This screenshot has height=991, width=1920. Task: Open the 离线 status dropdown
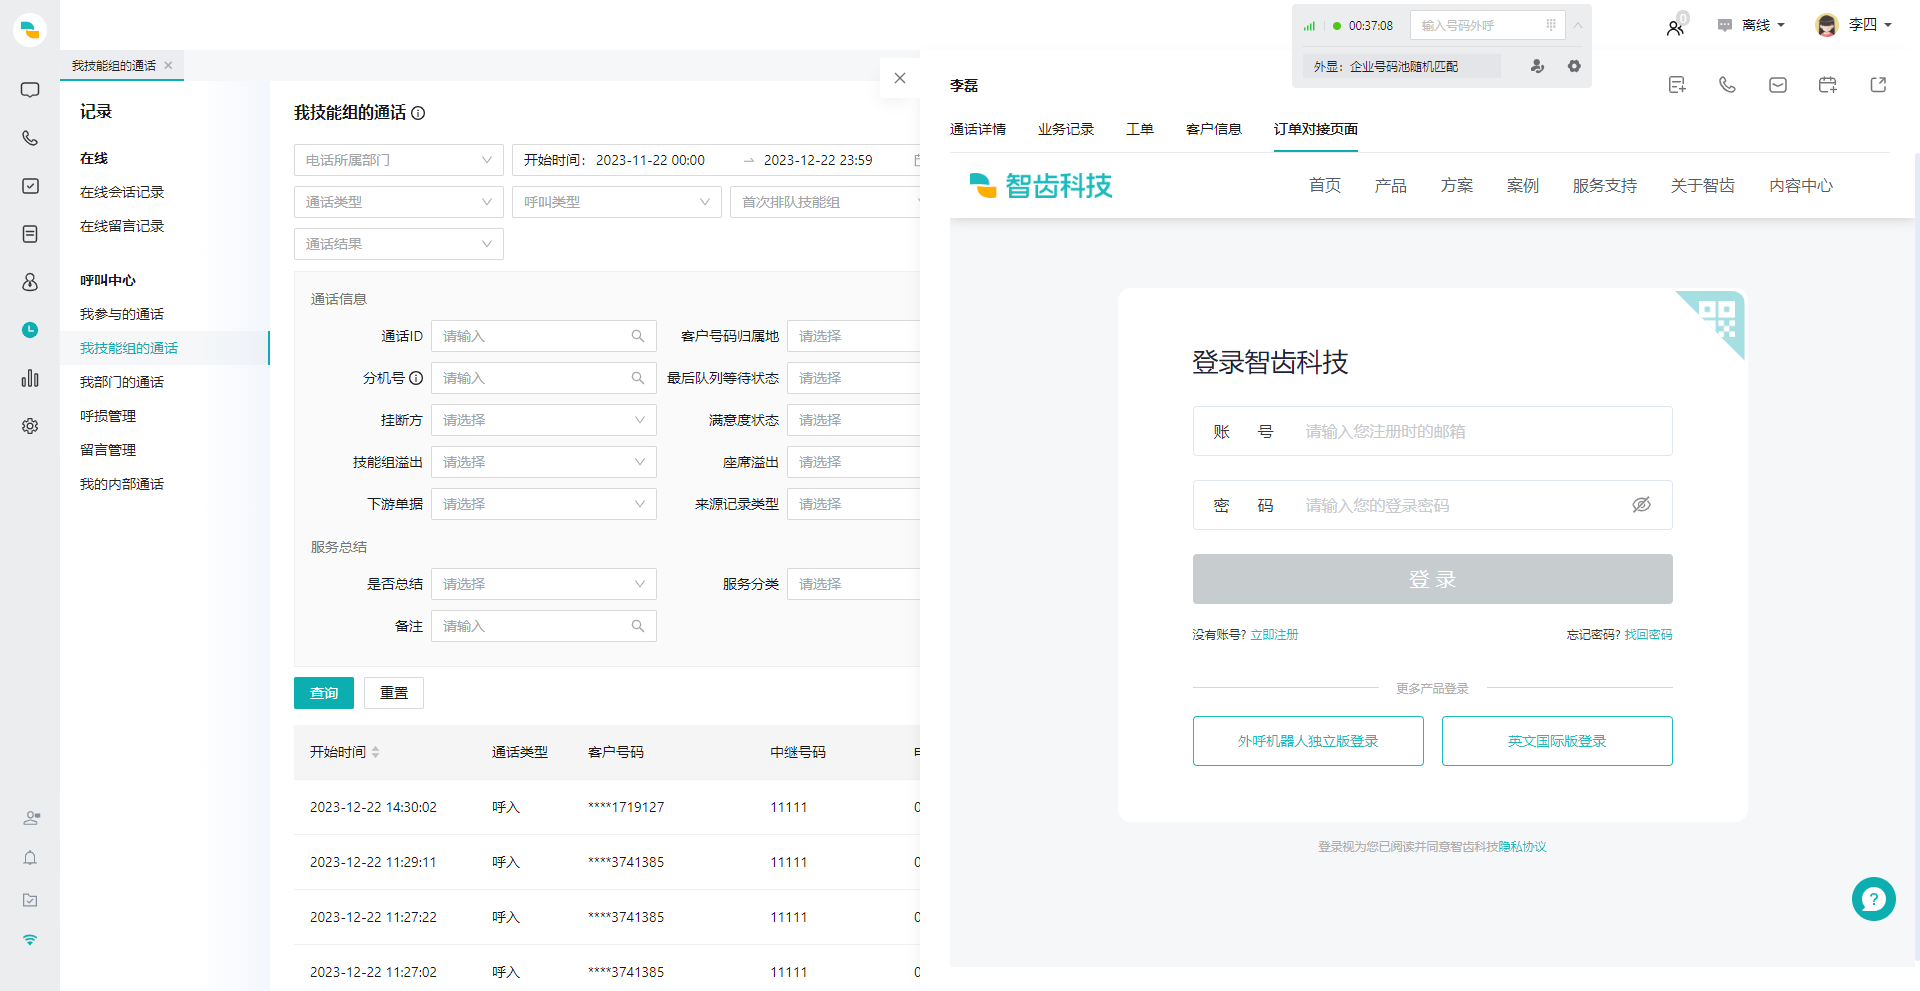tap(1752, 25)
